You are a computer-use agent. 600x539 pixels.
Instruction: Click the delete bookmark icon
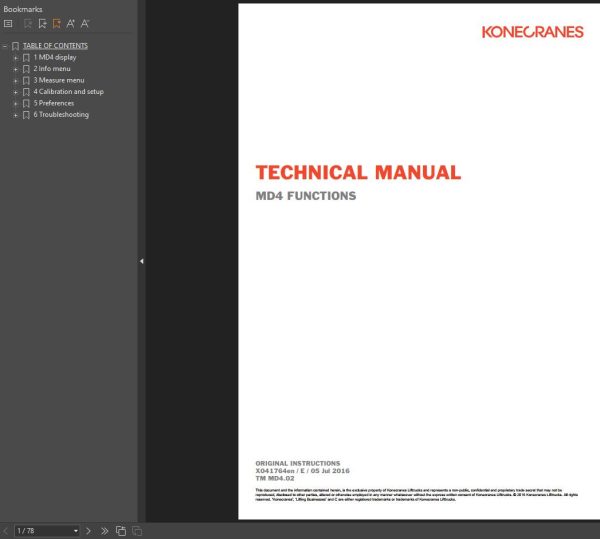(28, 24)
